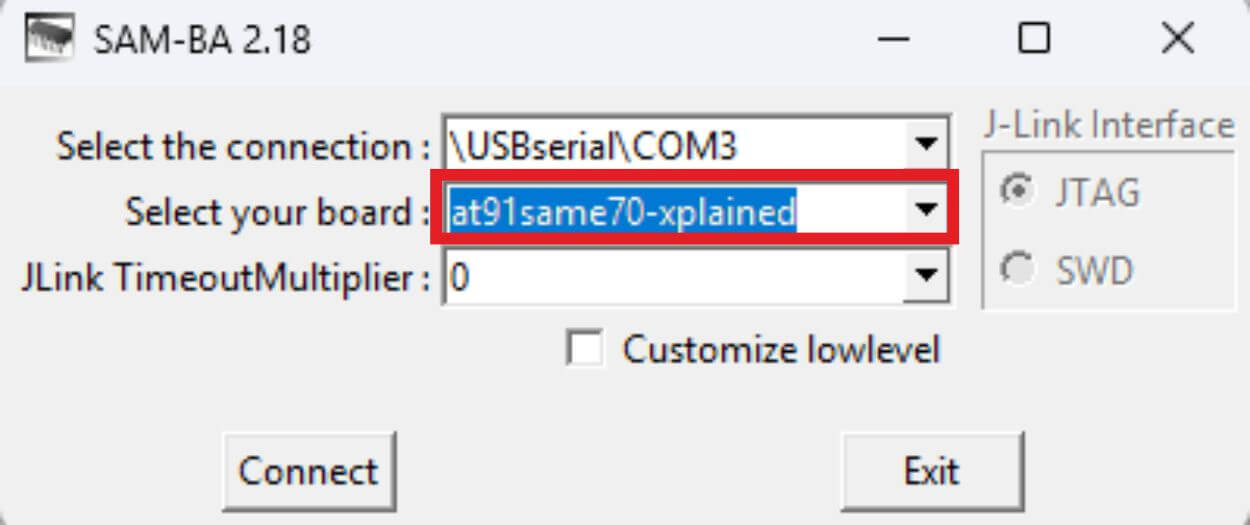Click the highlighted at91same70-xplained text
This screenshot has width=1250, height=525.
pyautogui.click(x=622, y=211)
